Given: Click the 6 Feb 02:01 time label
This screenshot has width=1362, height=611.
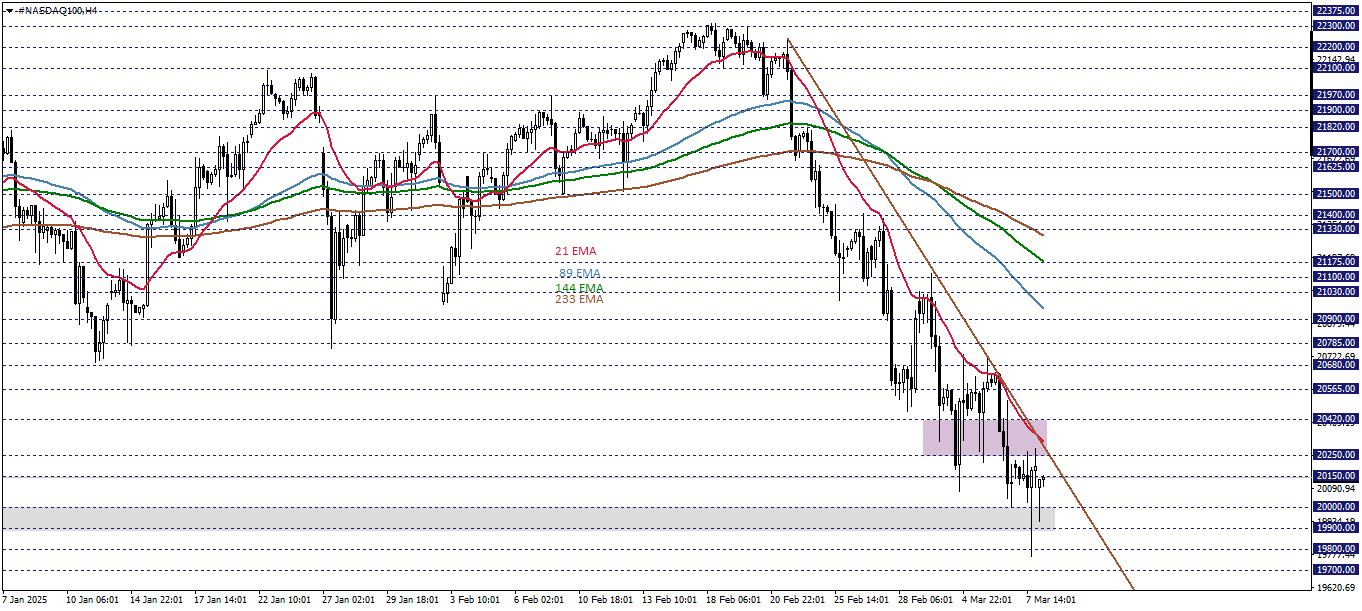Looking at the screenshot, I should [539, 600].
